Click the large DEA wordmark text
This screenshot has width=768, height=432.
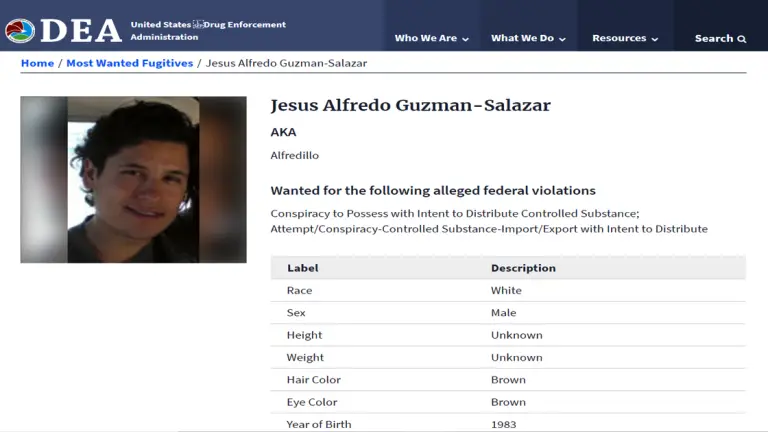click(x=80, y=31)
